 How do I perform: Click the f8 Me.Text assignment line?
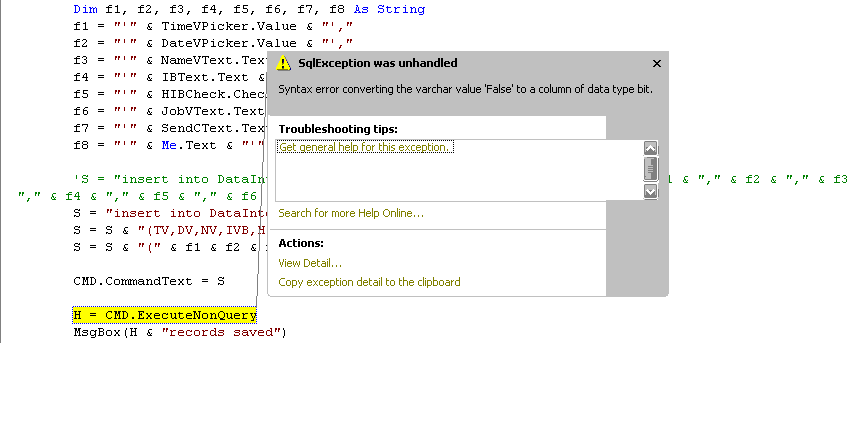pos(169,145)
